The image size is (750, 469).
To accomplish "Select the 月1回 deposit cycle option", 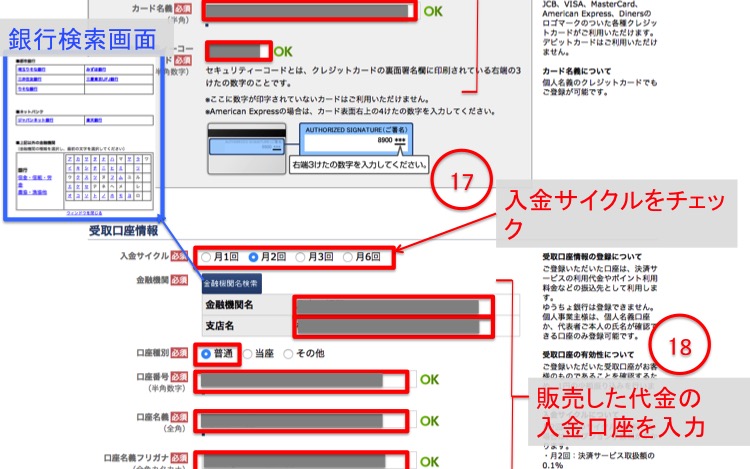I will point(206,257).
